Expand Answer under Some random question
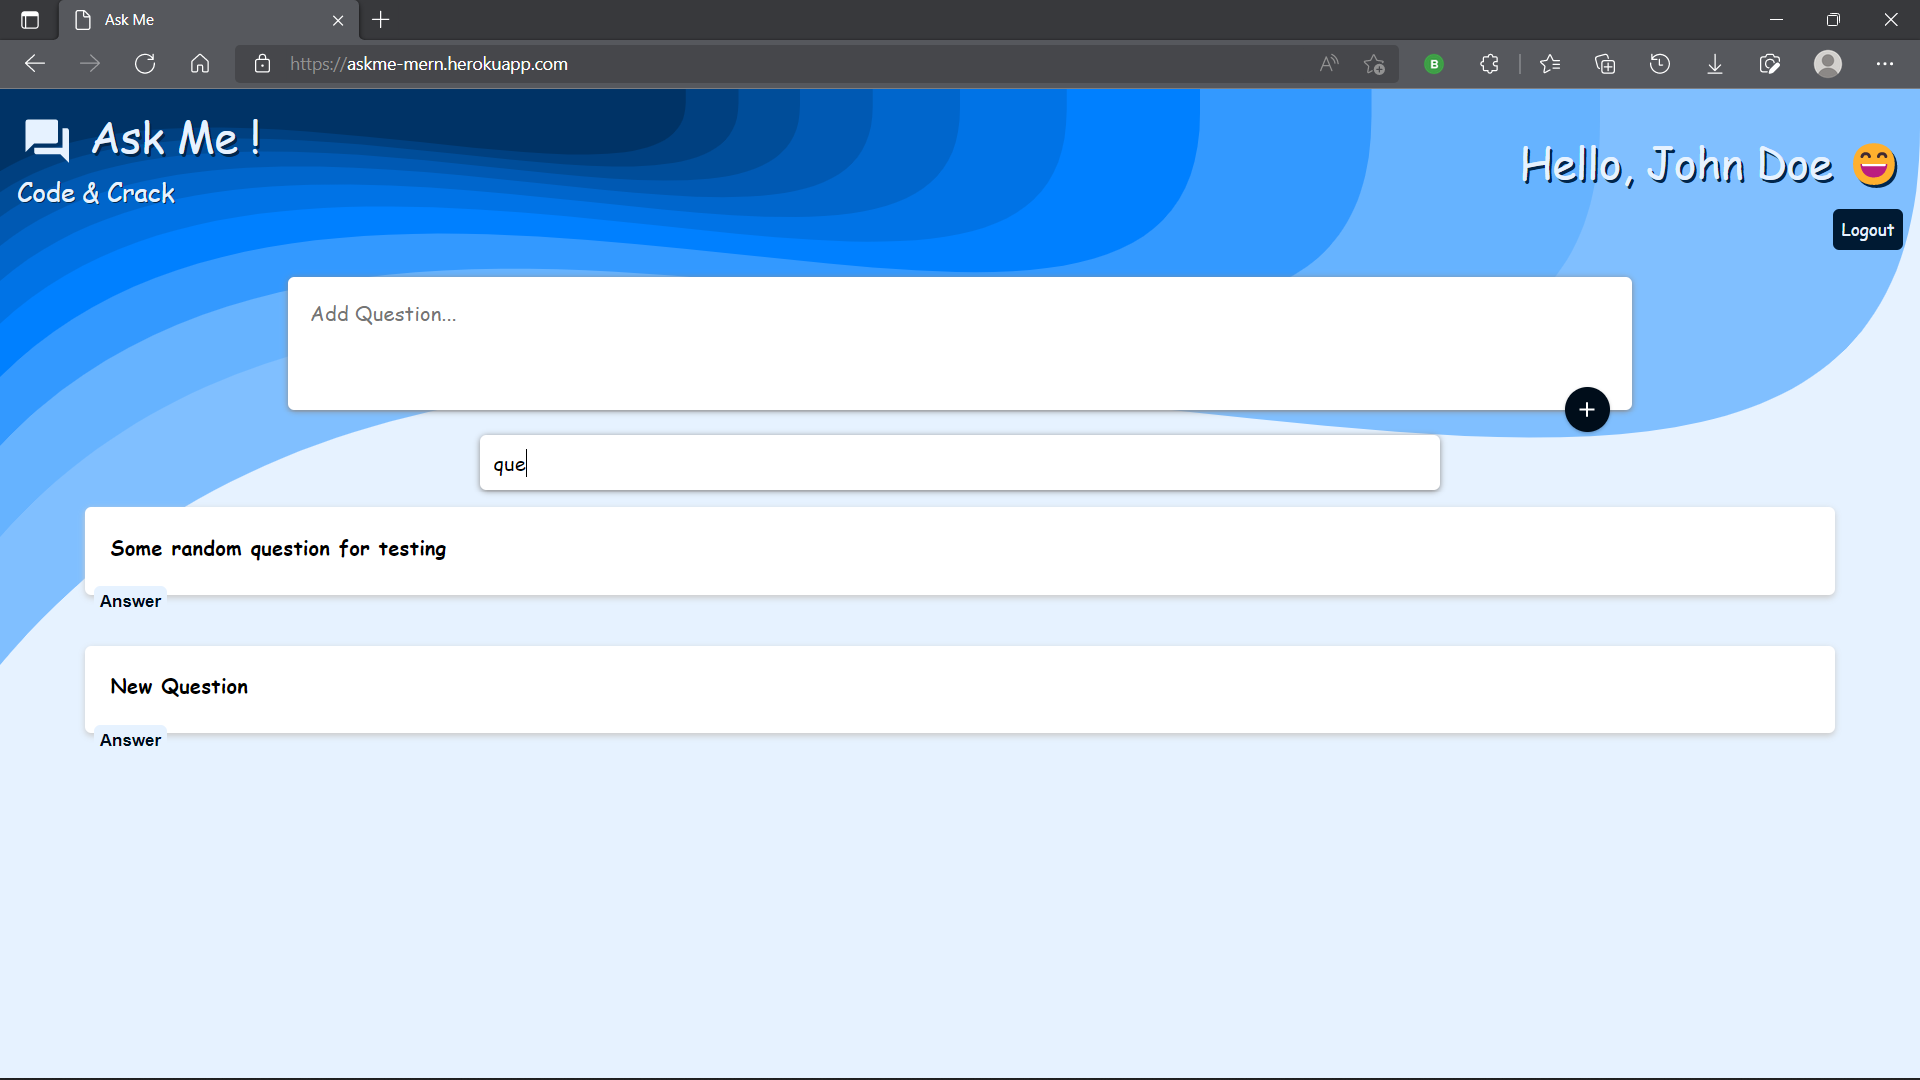The image size is (1920, 1080). click(130, 601)
